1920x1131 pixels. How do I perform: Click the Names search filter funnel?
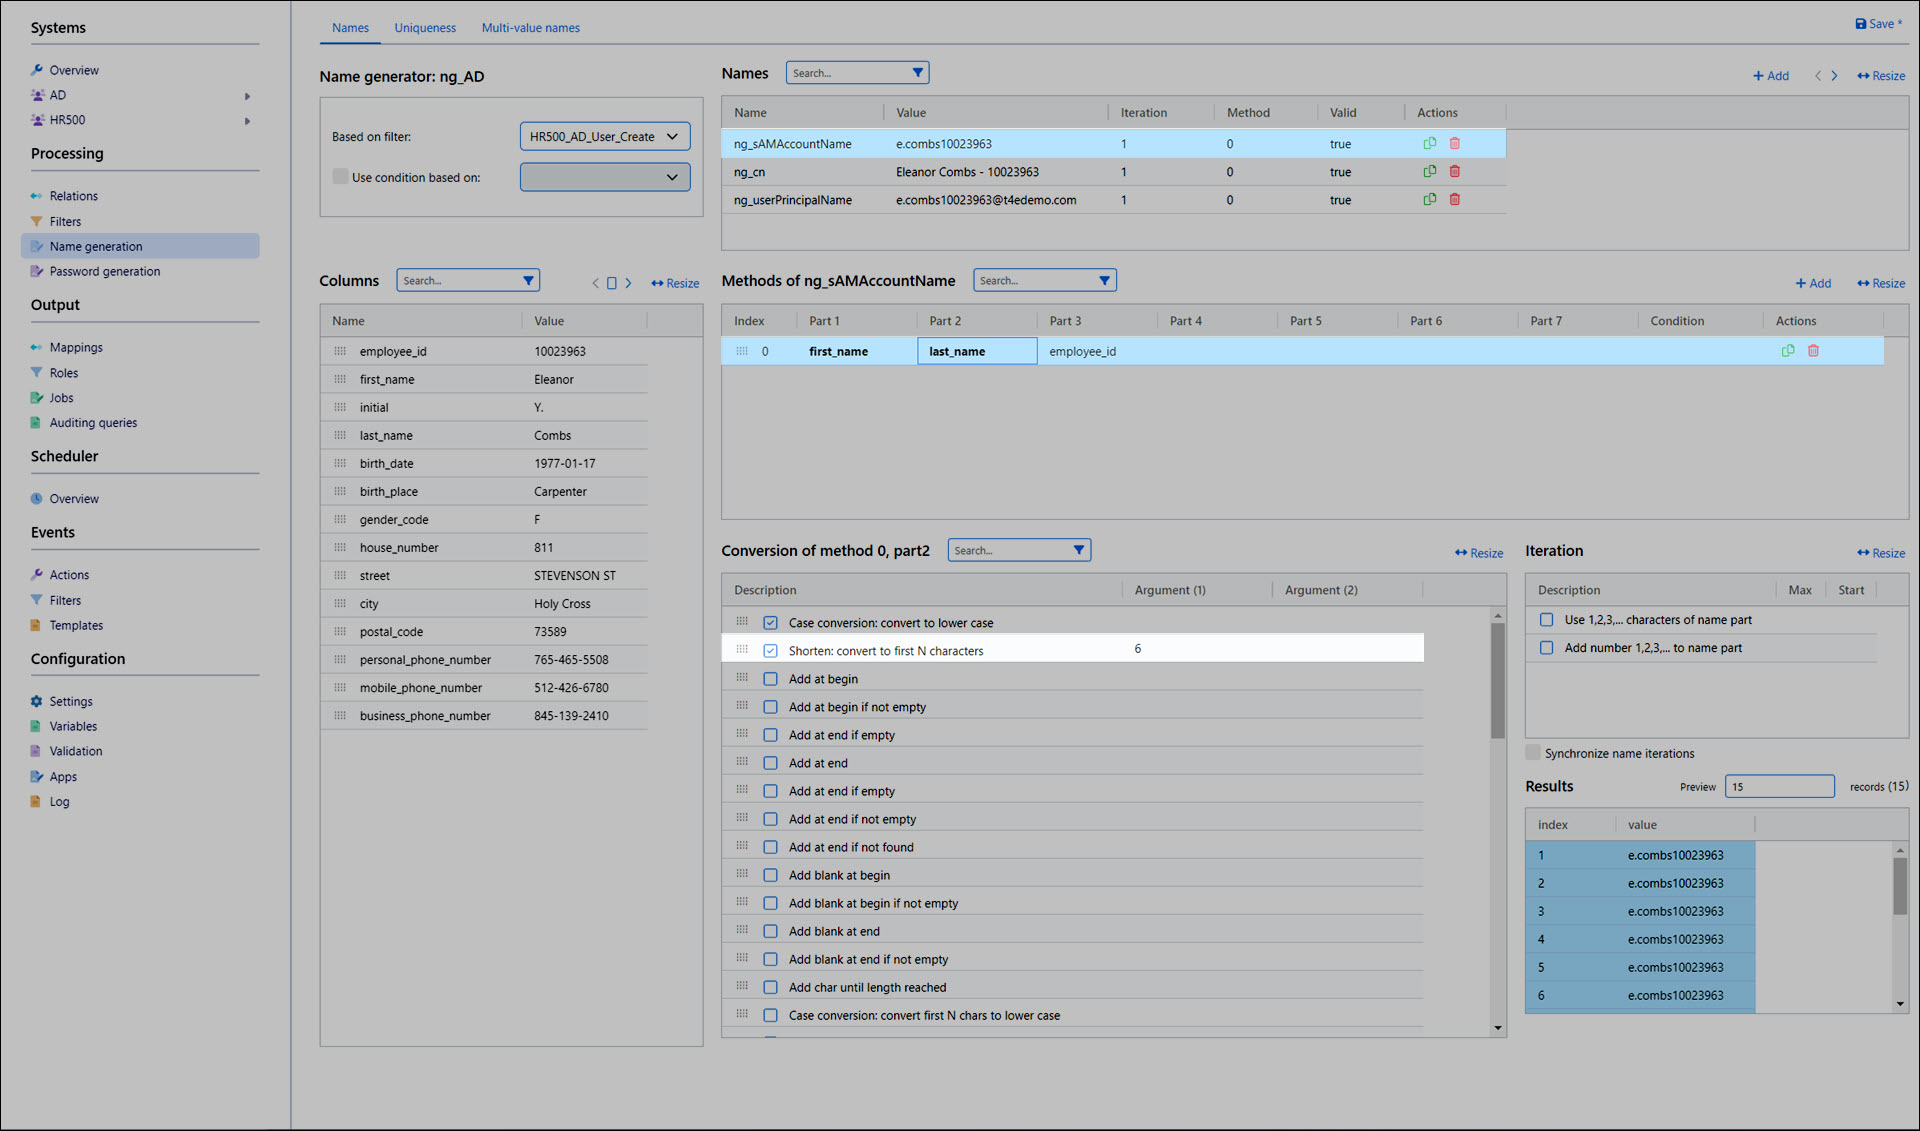point(917,73)
